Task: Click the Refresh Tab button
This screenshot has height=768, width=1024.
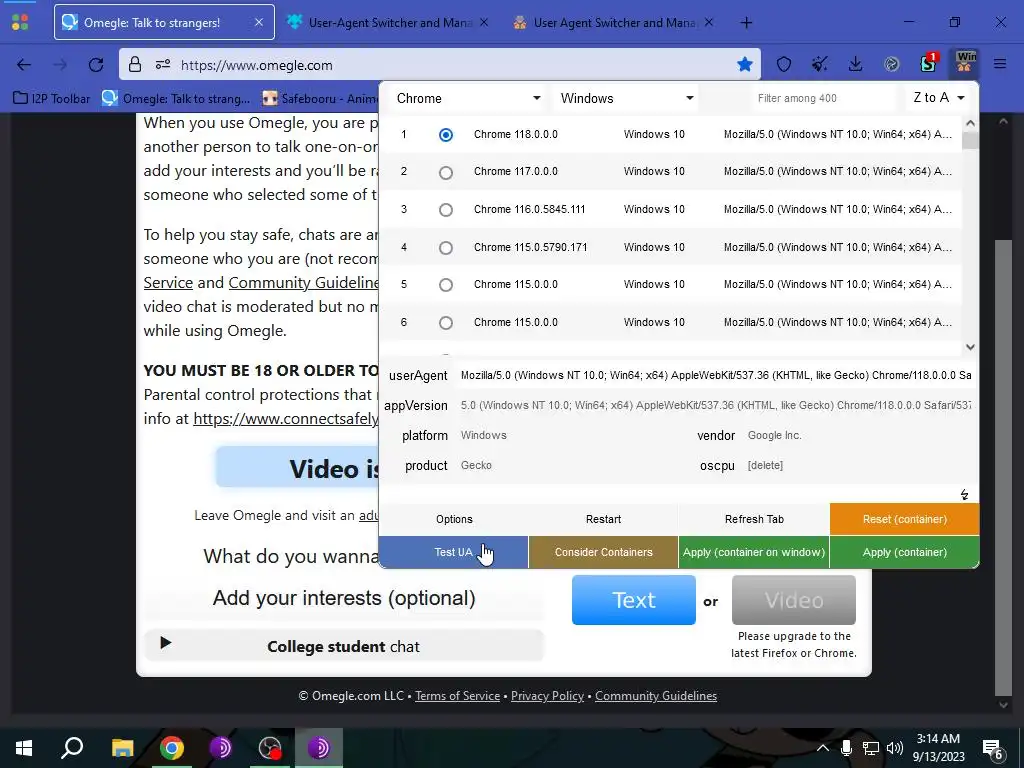Action: (754, 519)
